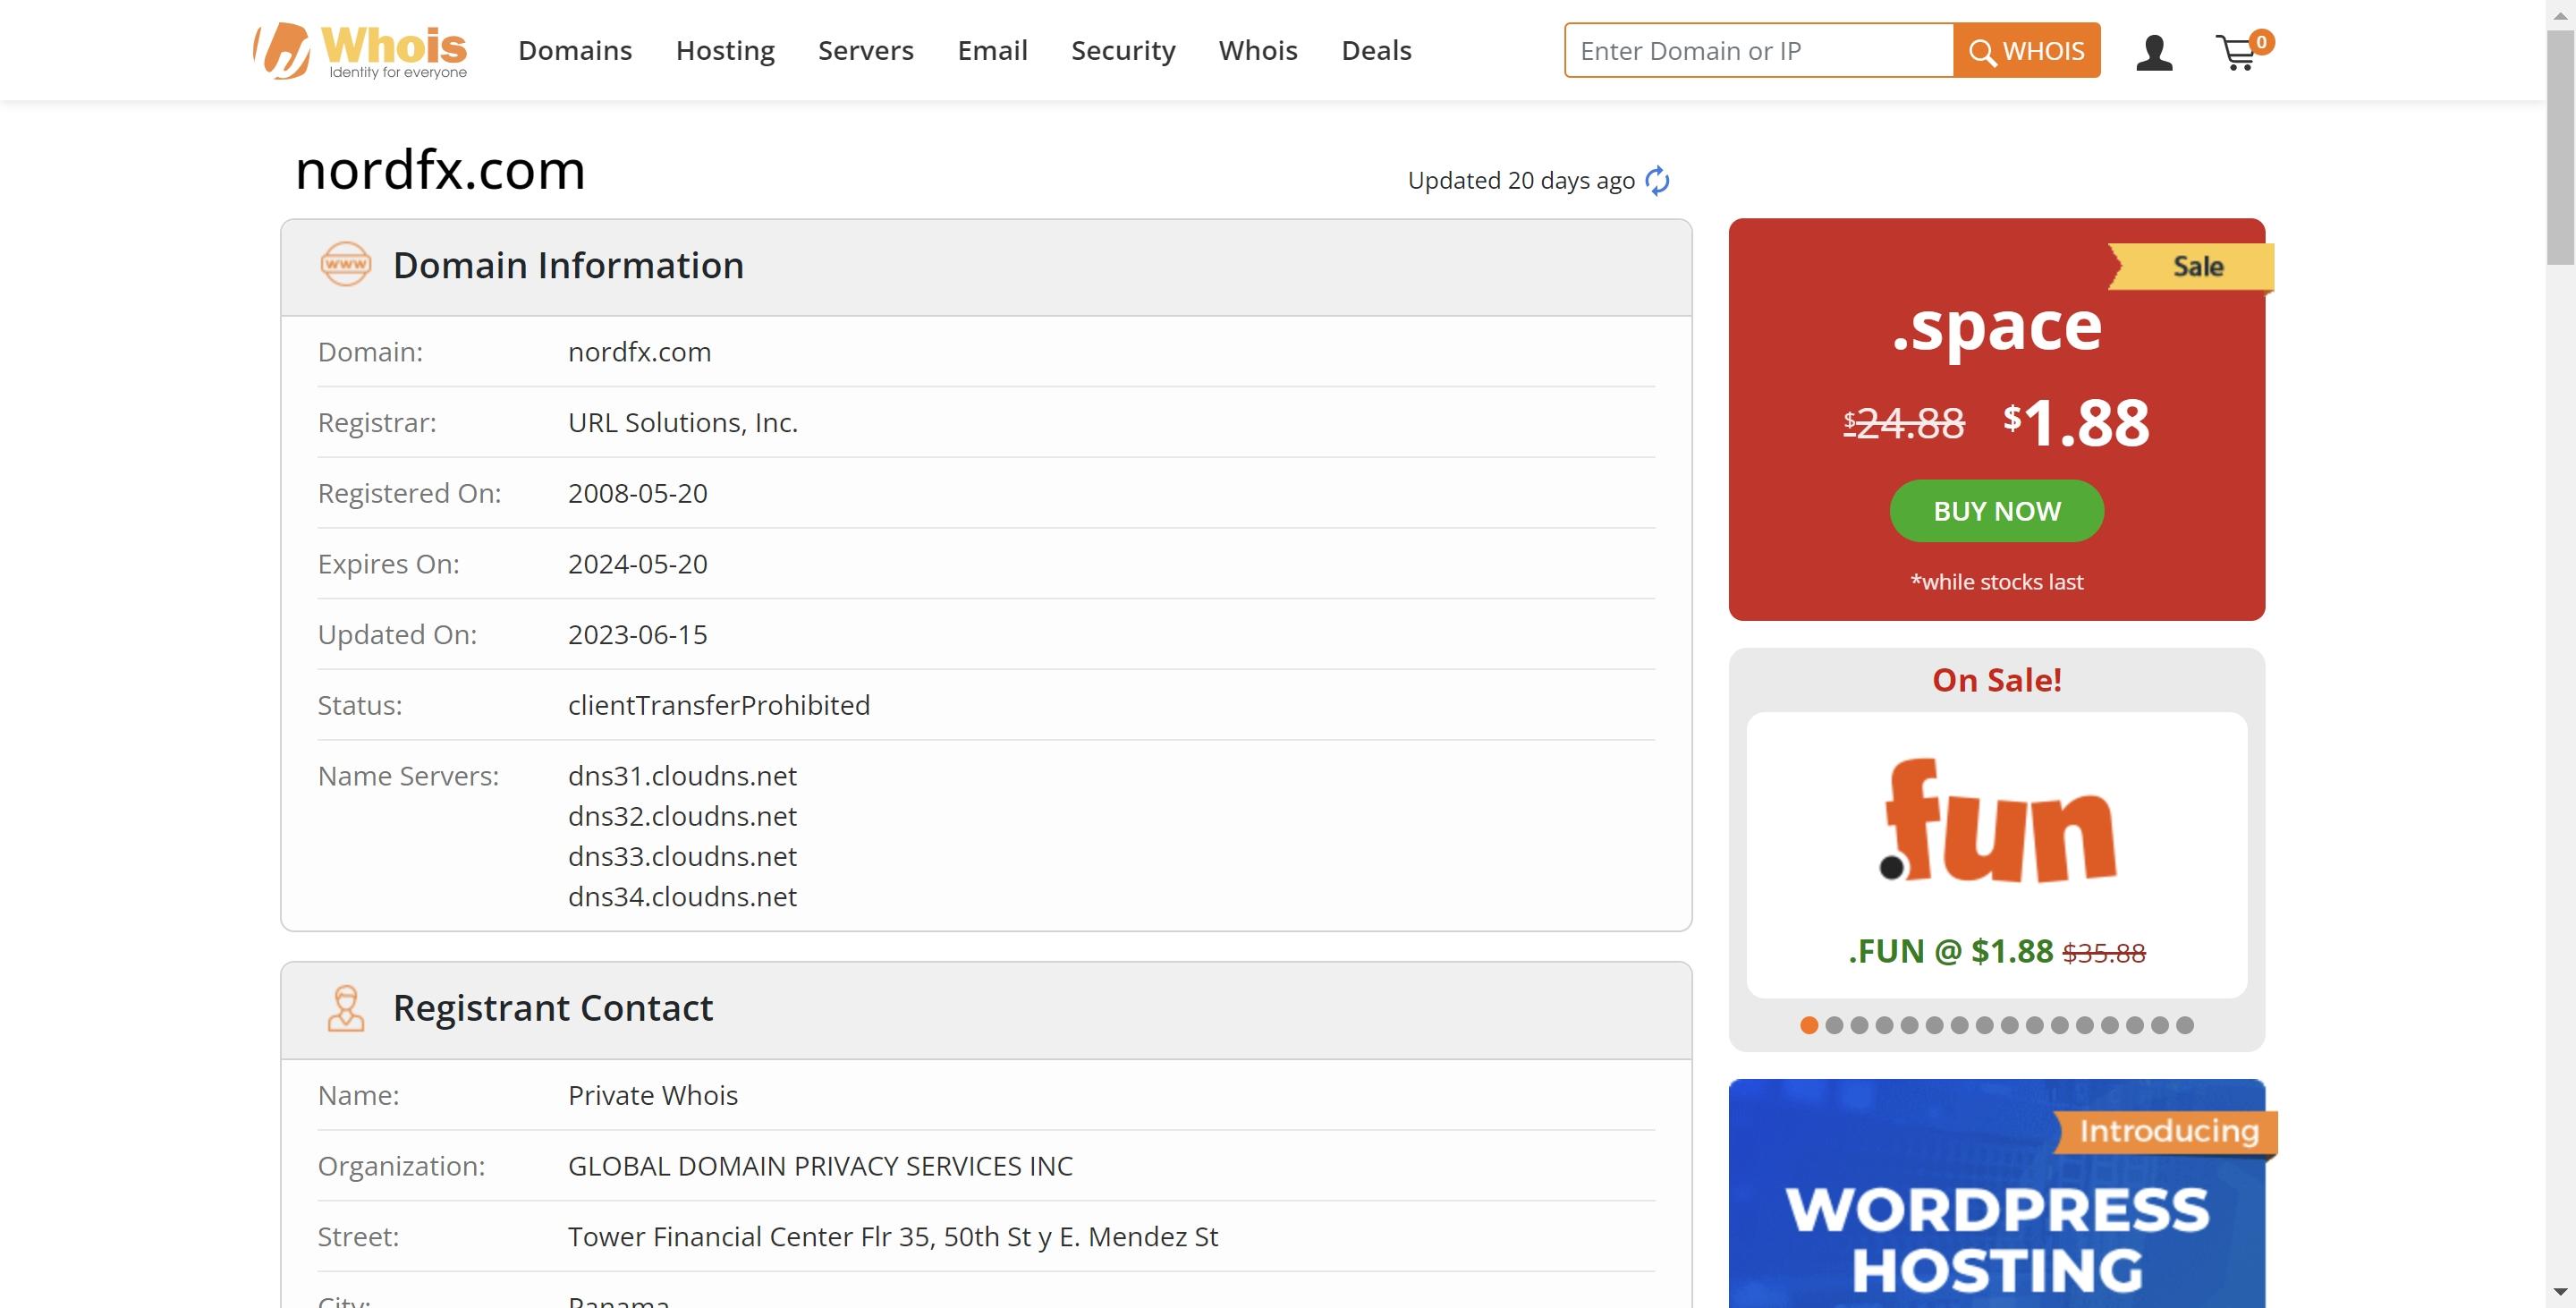Open the Security menu

[1123, 50]
